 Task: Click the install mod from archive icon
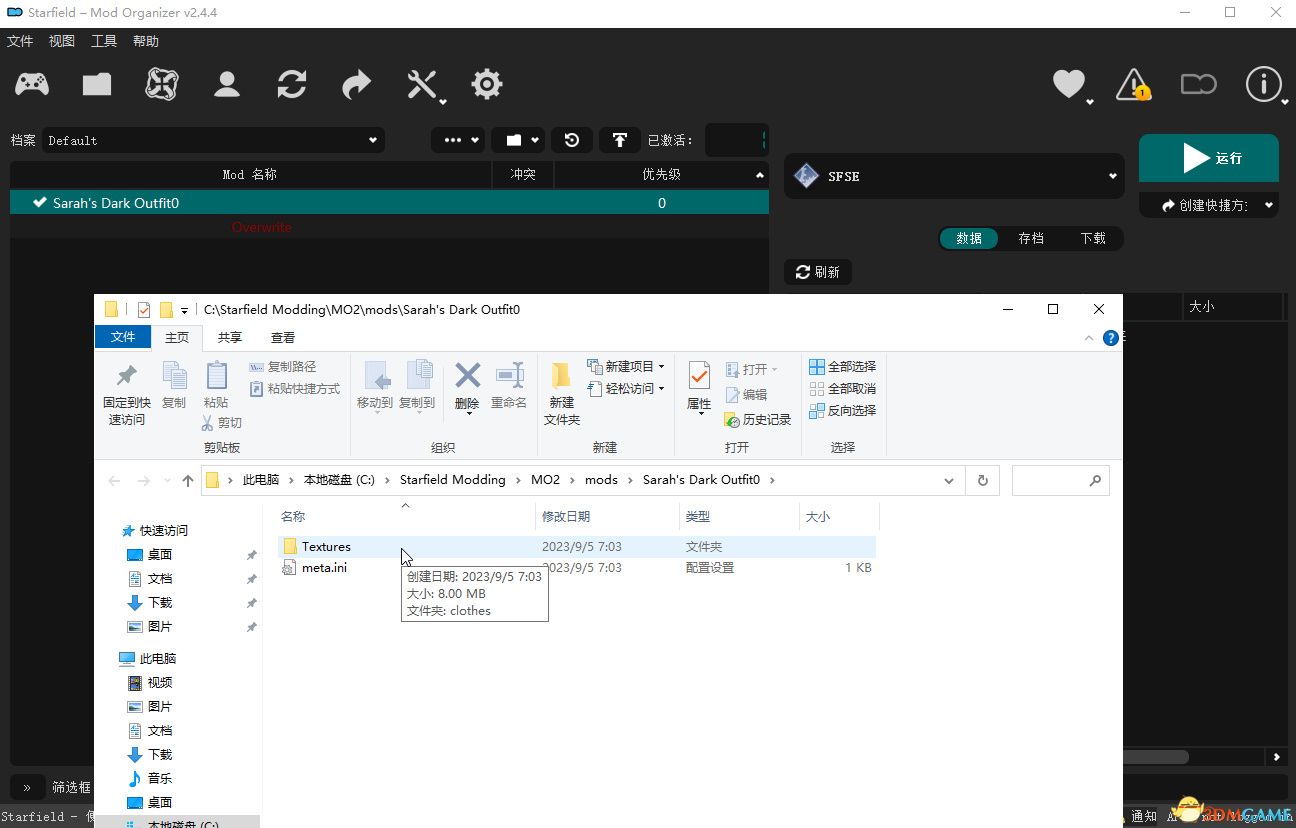tap(97, 85)
